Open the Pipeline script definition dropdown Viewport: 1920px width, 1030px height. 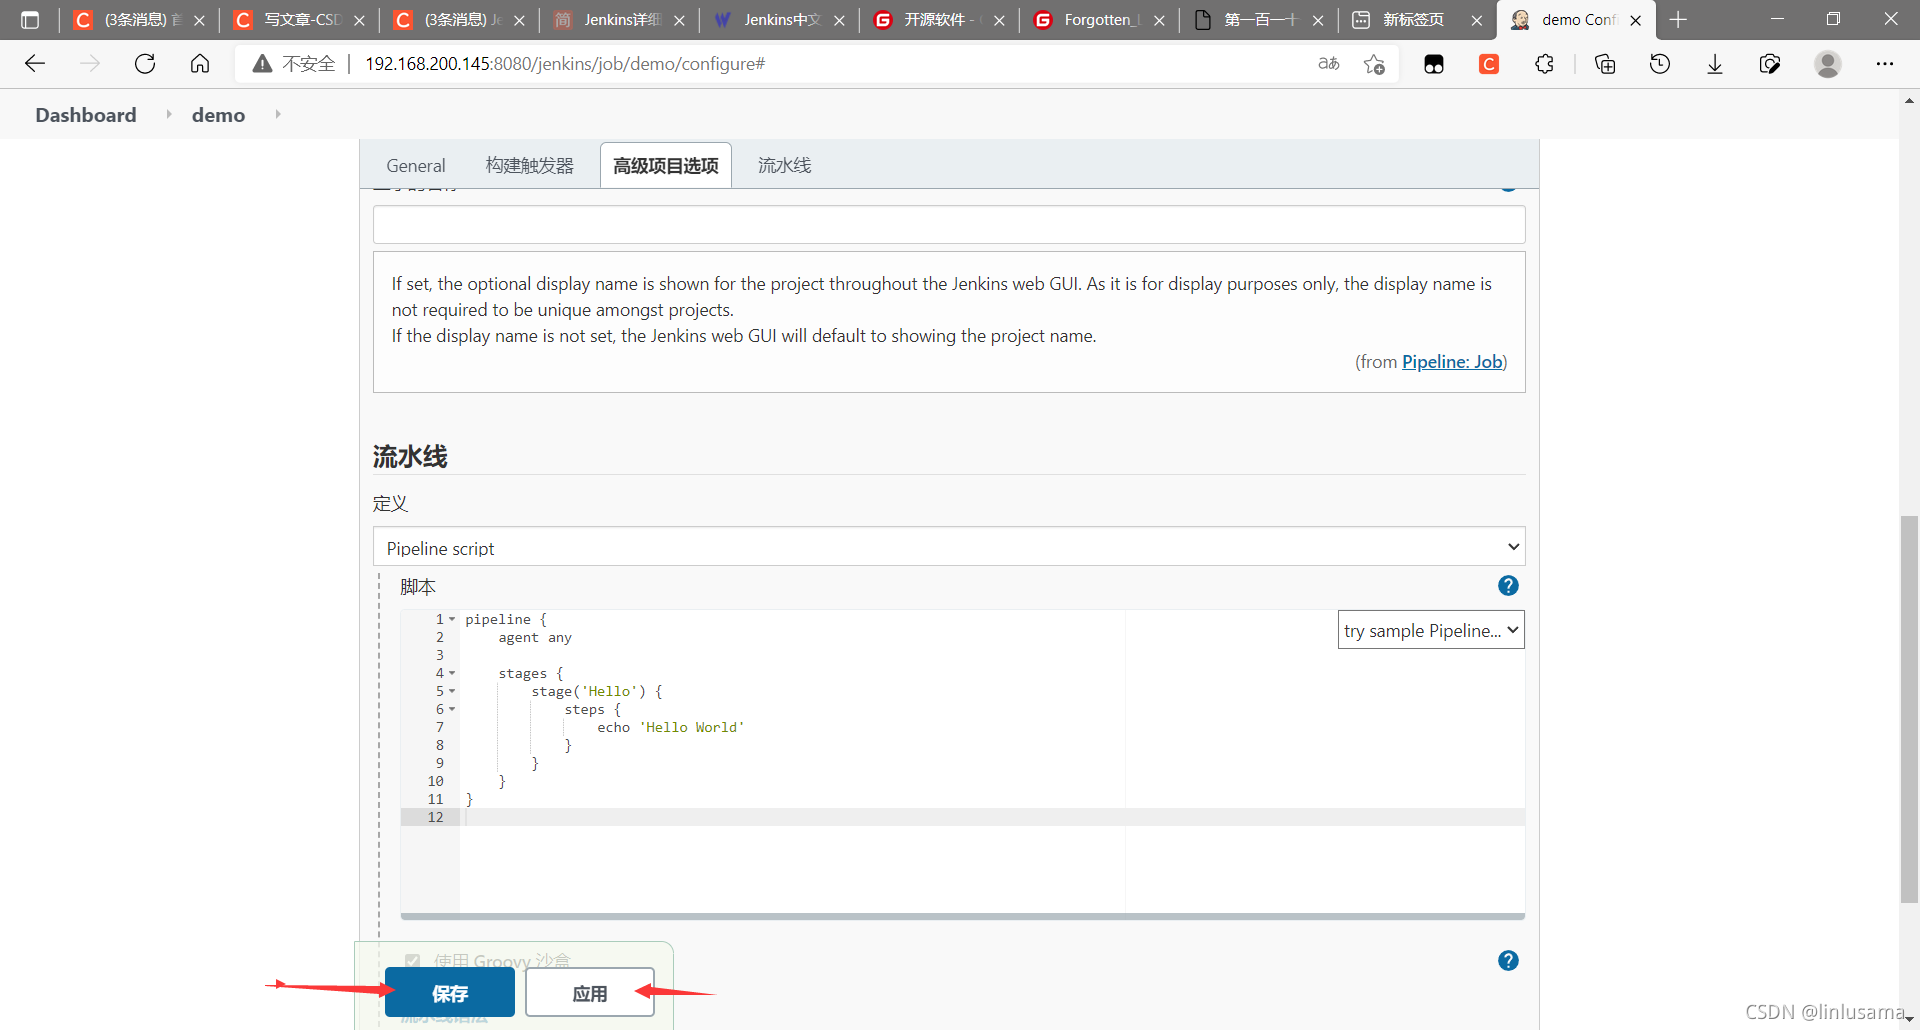[949, 547]
